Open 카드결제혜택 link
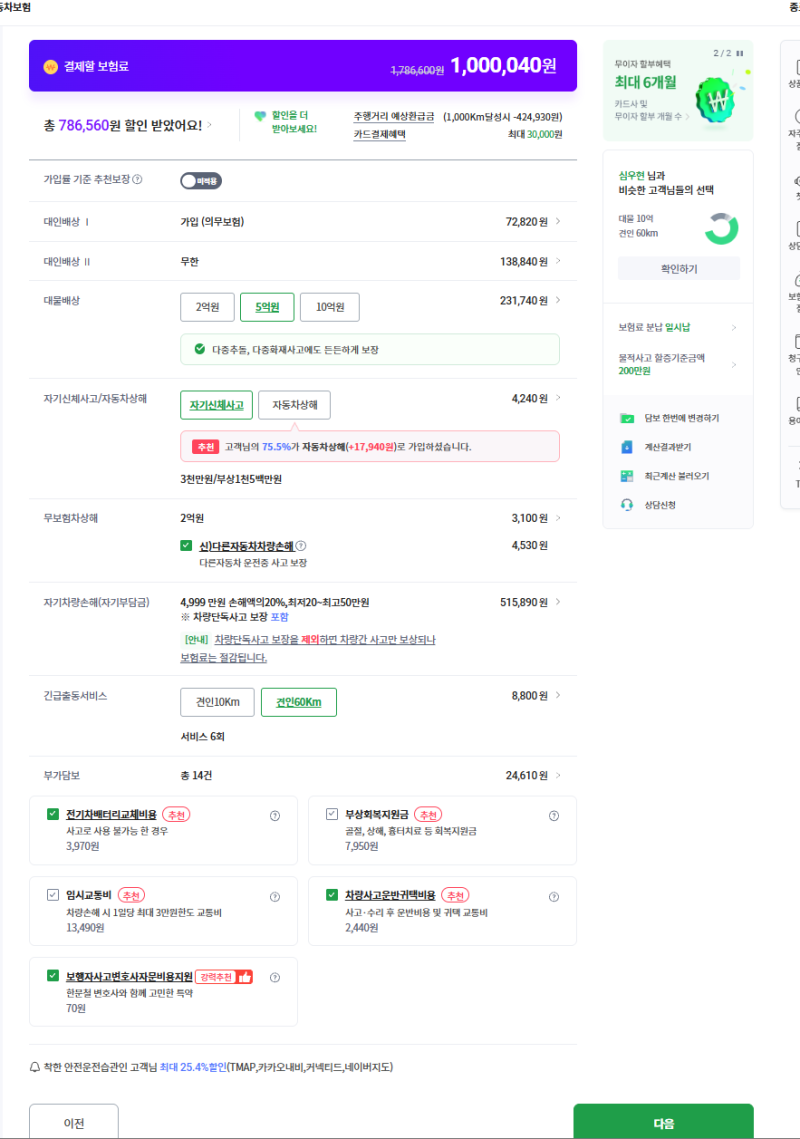 pos(379,134)
